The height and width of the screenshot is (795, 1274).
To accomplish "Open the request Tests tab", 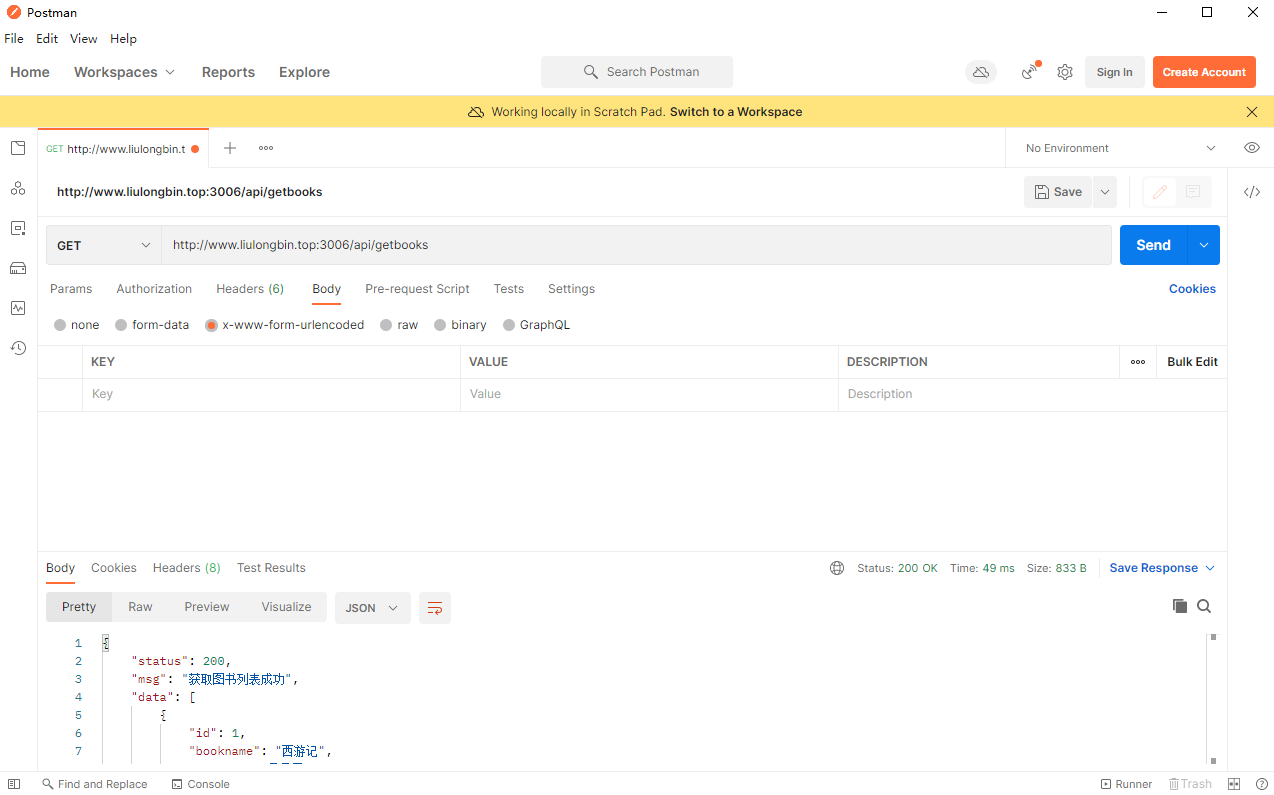I will (x=509, y=289).
